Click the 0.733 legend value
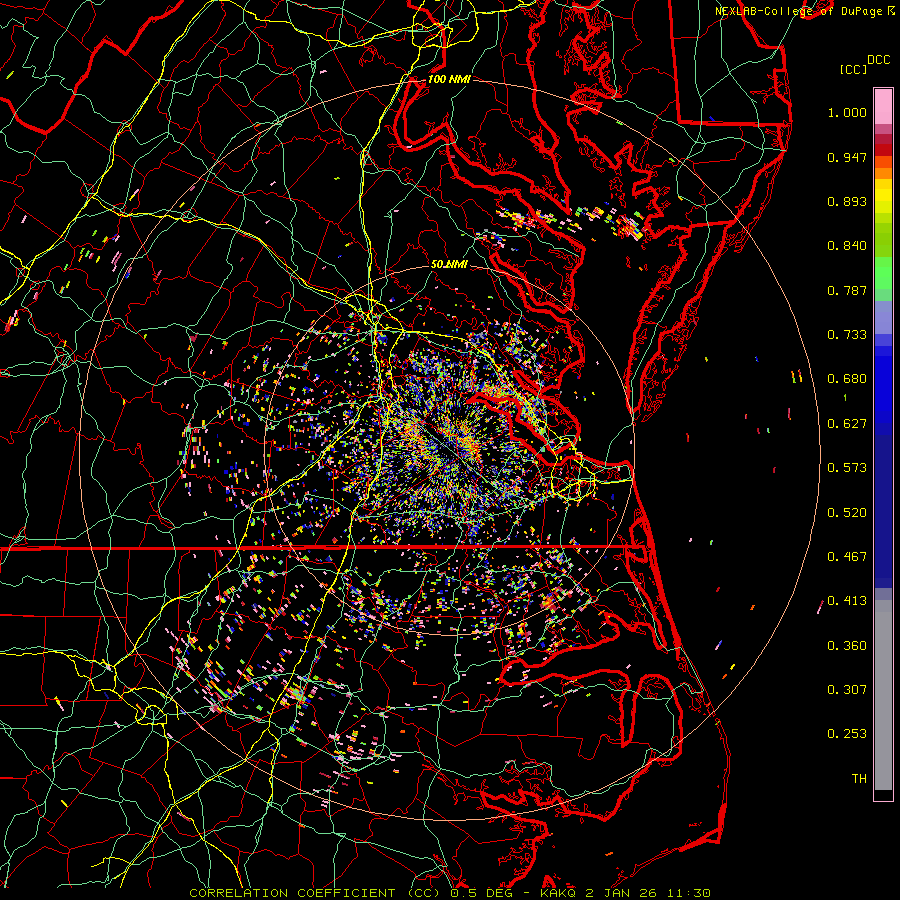 coord(847,335)
